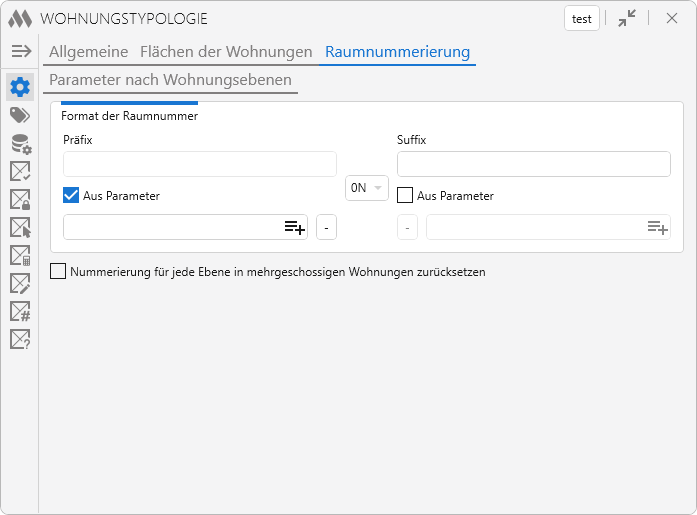
Task: Select the room lock icon
Action: pyautogui.click(x=20, y=200)
